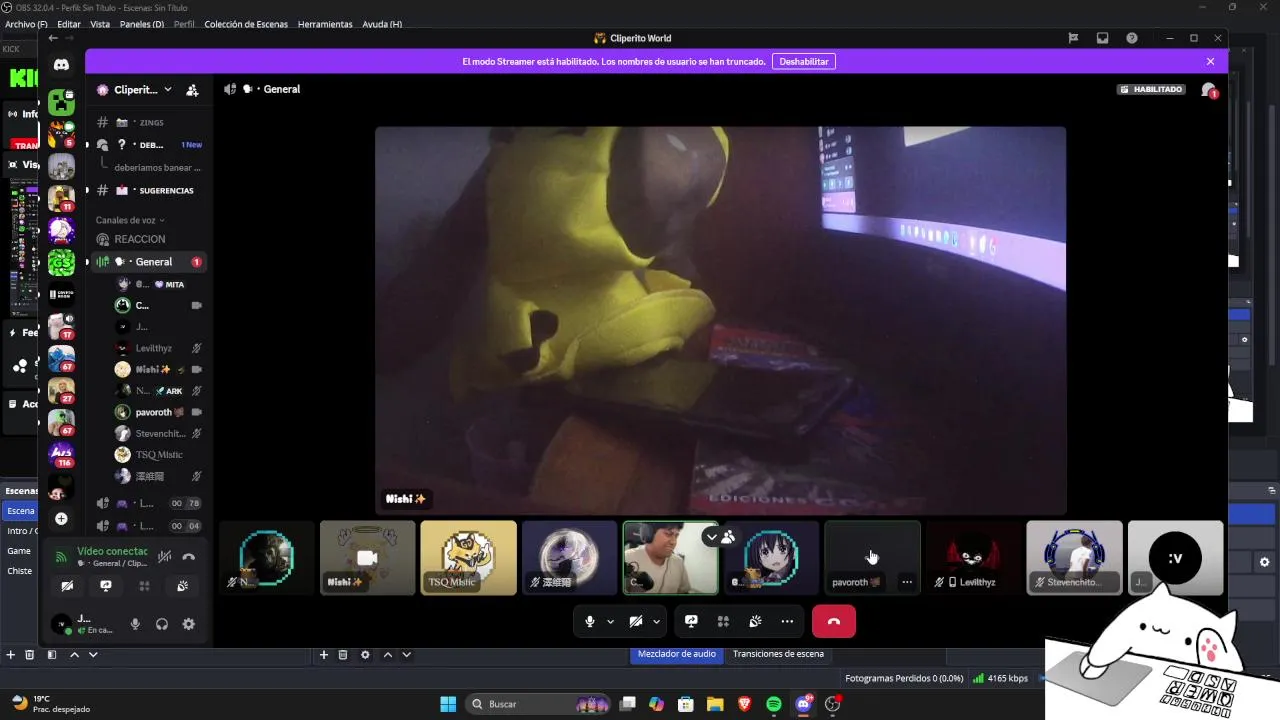Share screen from the call control bar
The height and width of the screenshot is (720, 1280).
point(691,621)
